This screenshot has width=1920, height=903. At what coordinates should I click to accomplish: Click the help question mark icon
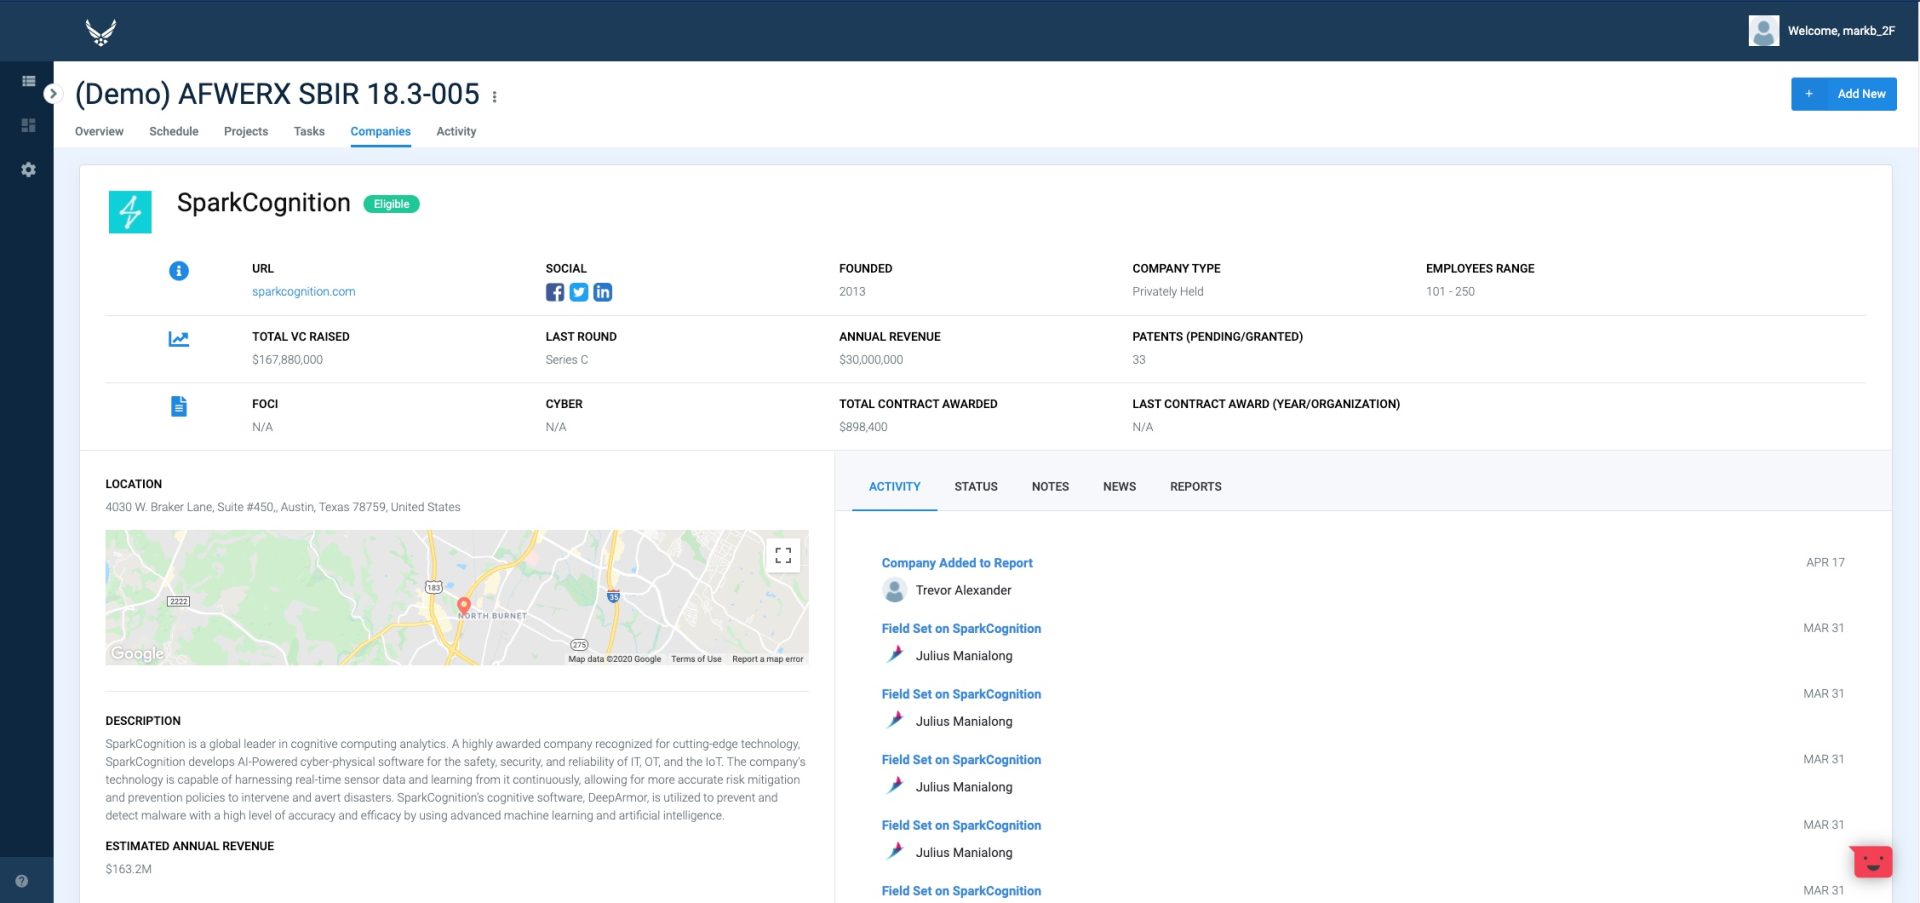pyautogui.click(x=22, y=881)
